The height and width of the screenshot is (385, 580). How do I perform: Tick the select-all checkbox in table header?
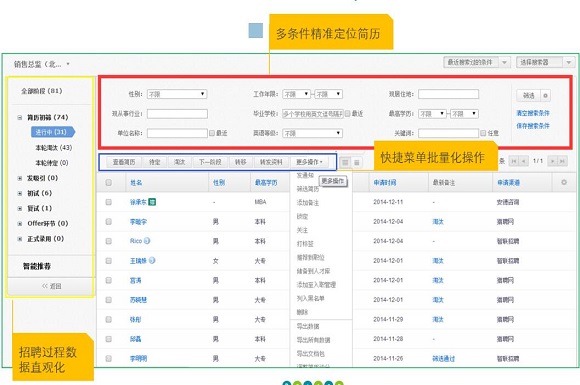coord(108,182)
